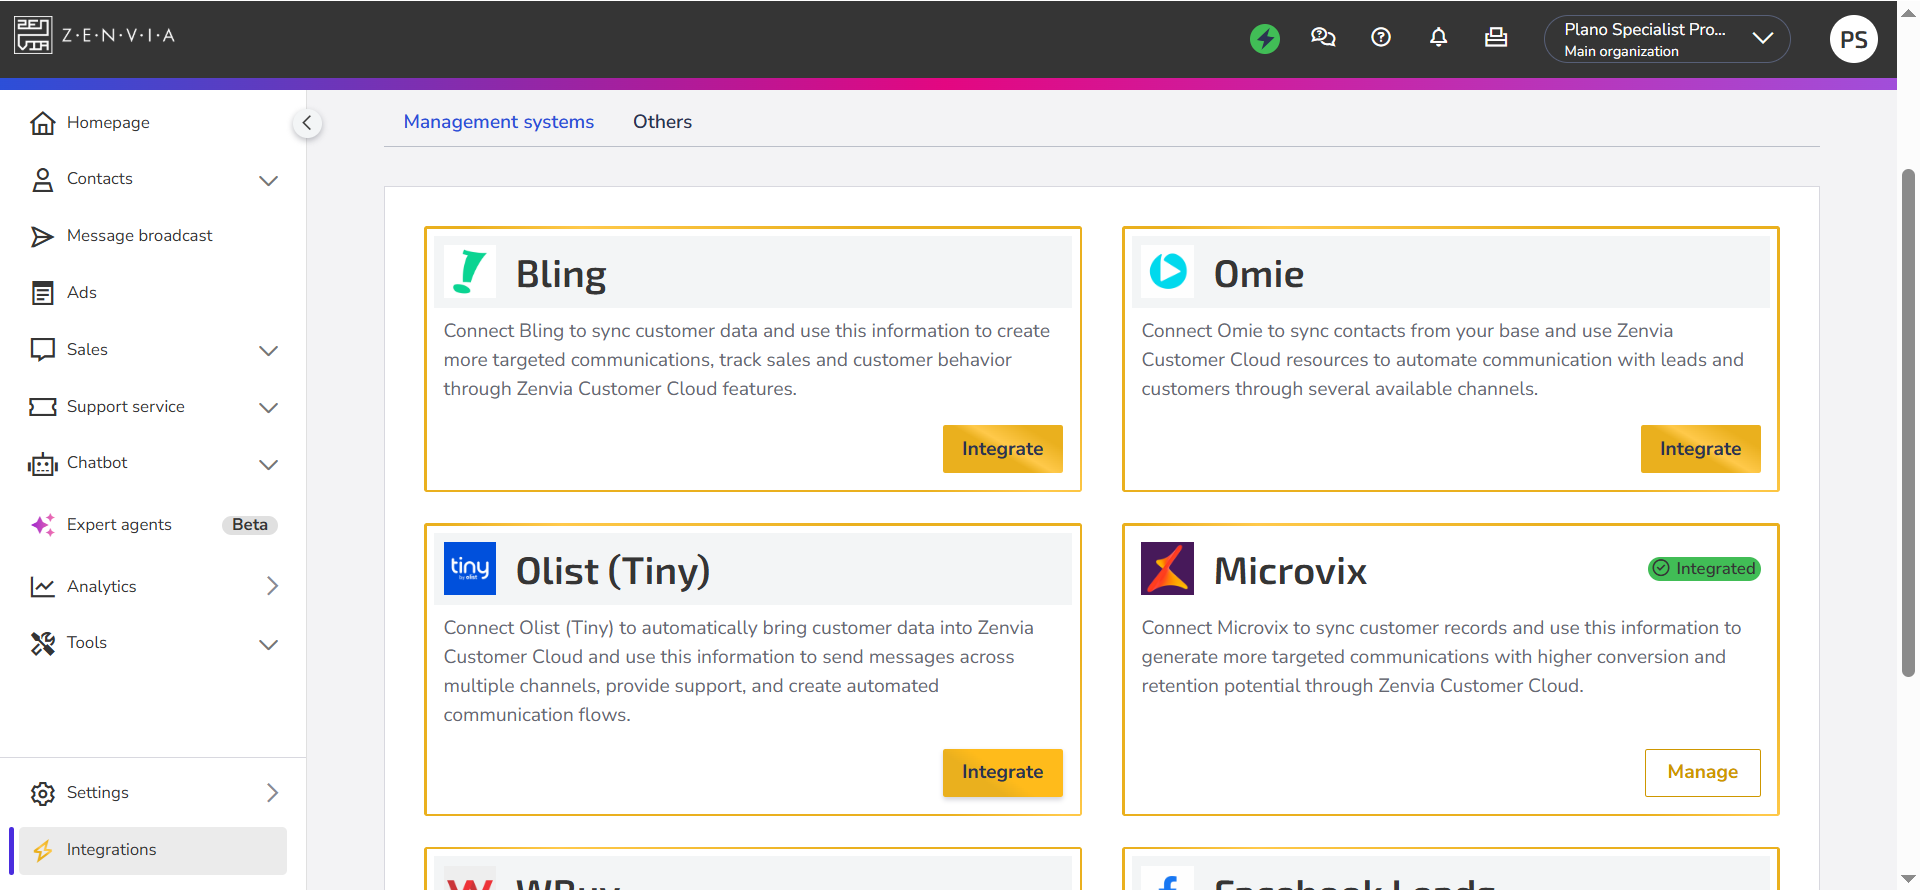Open the Analytics submenu arrow
The width and height of the screenshot is (1920, 890).
coord(272,586)
